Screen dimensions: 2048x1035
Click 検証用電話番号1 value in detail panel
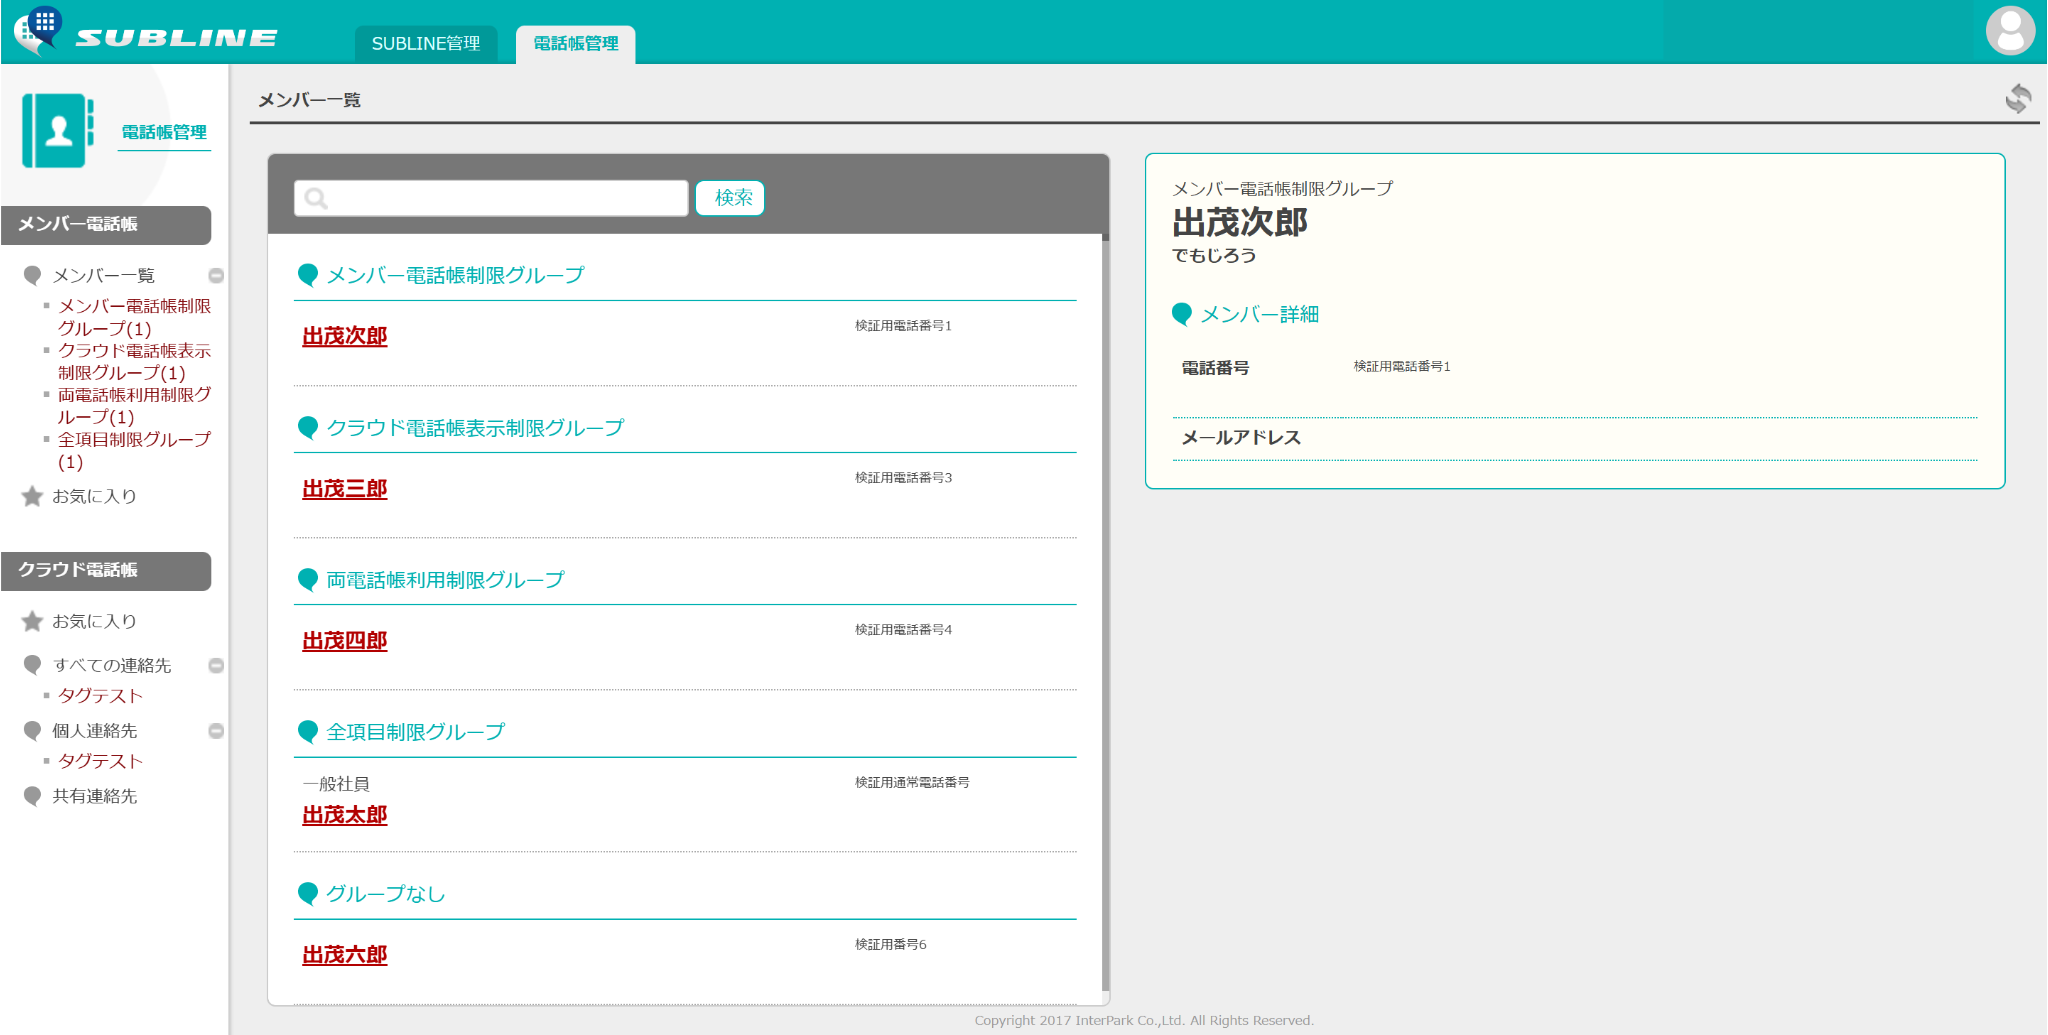coord(1402,367)
